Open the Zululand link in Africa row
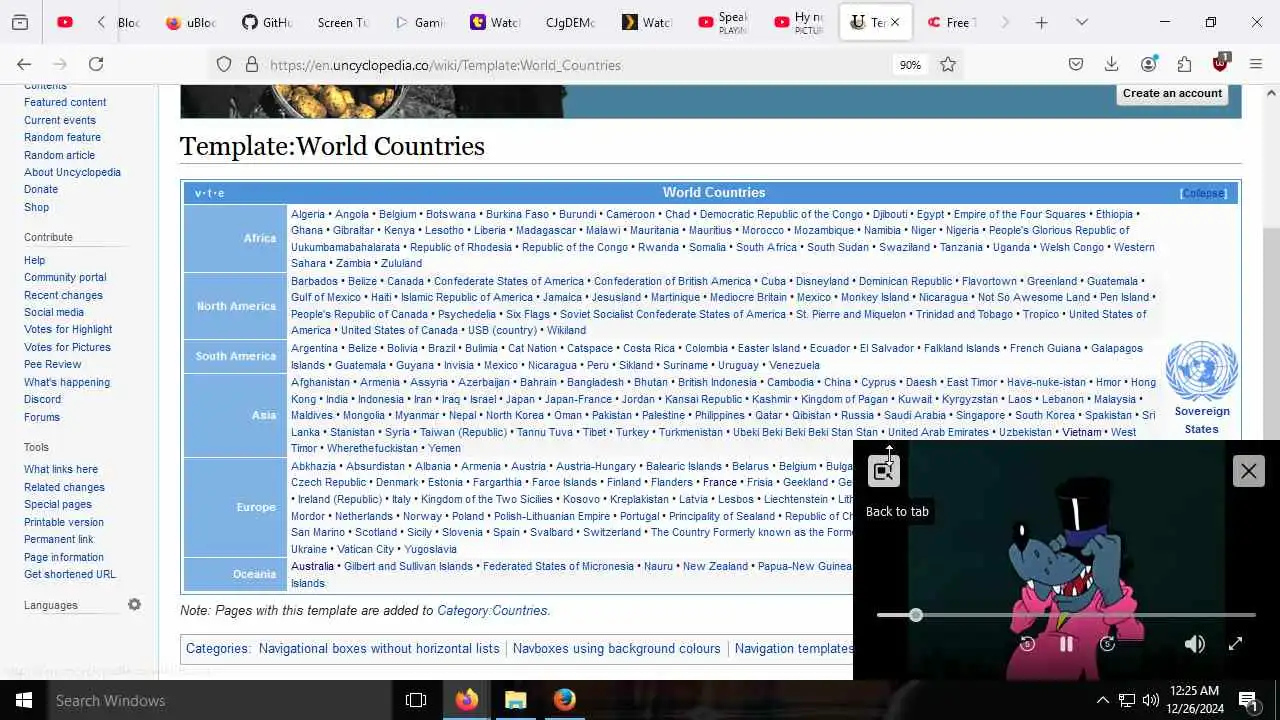The image size is (1280, 720). pyautogui.click(x=401, y=264)
